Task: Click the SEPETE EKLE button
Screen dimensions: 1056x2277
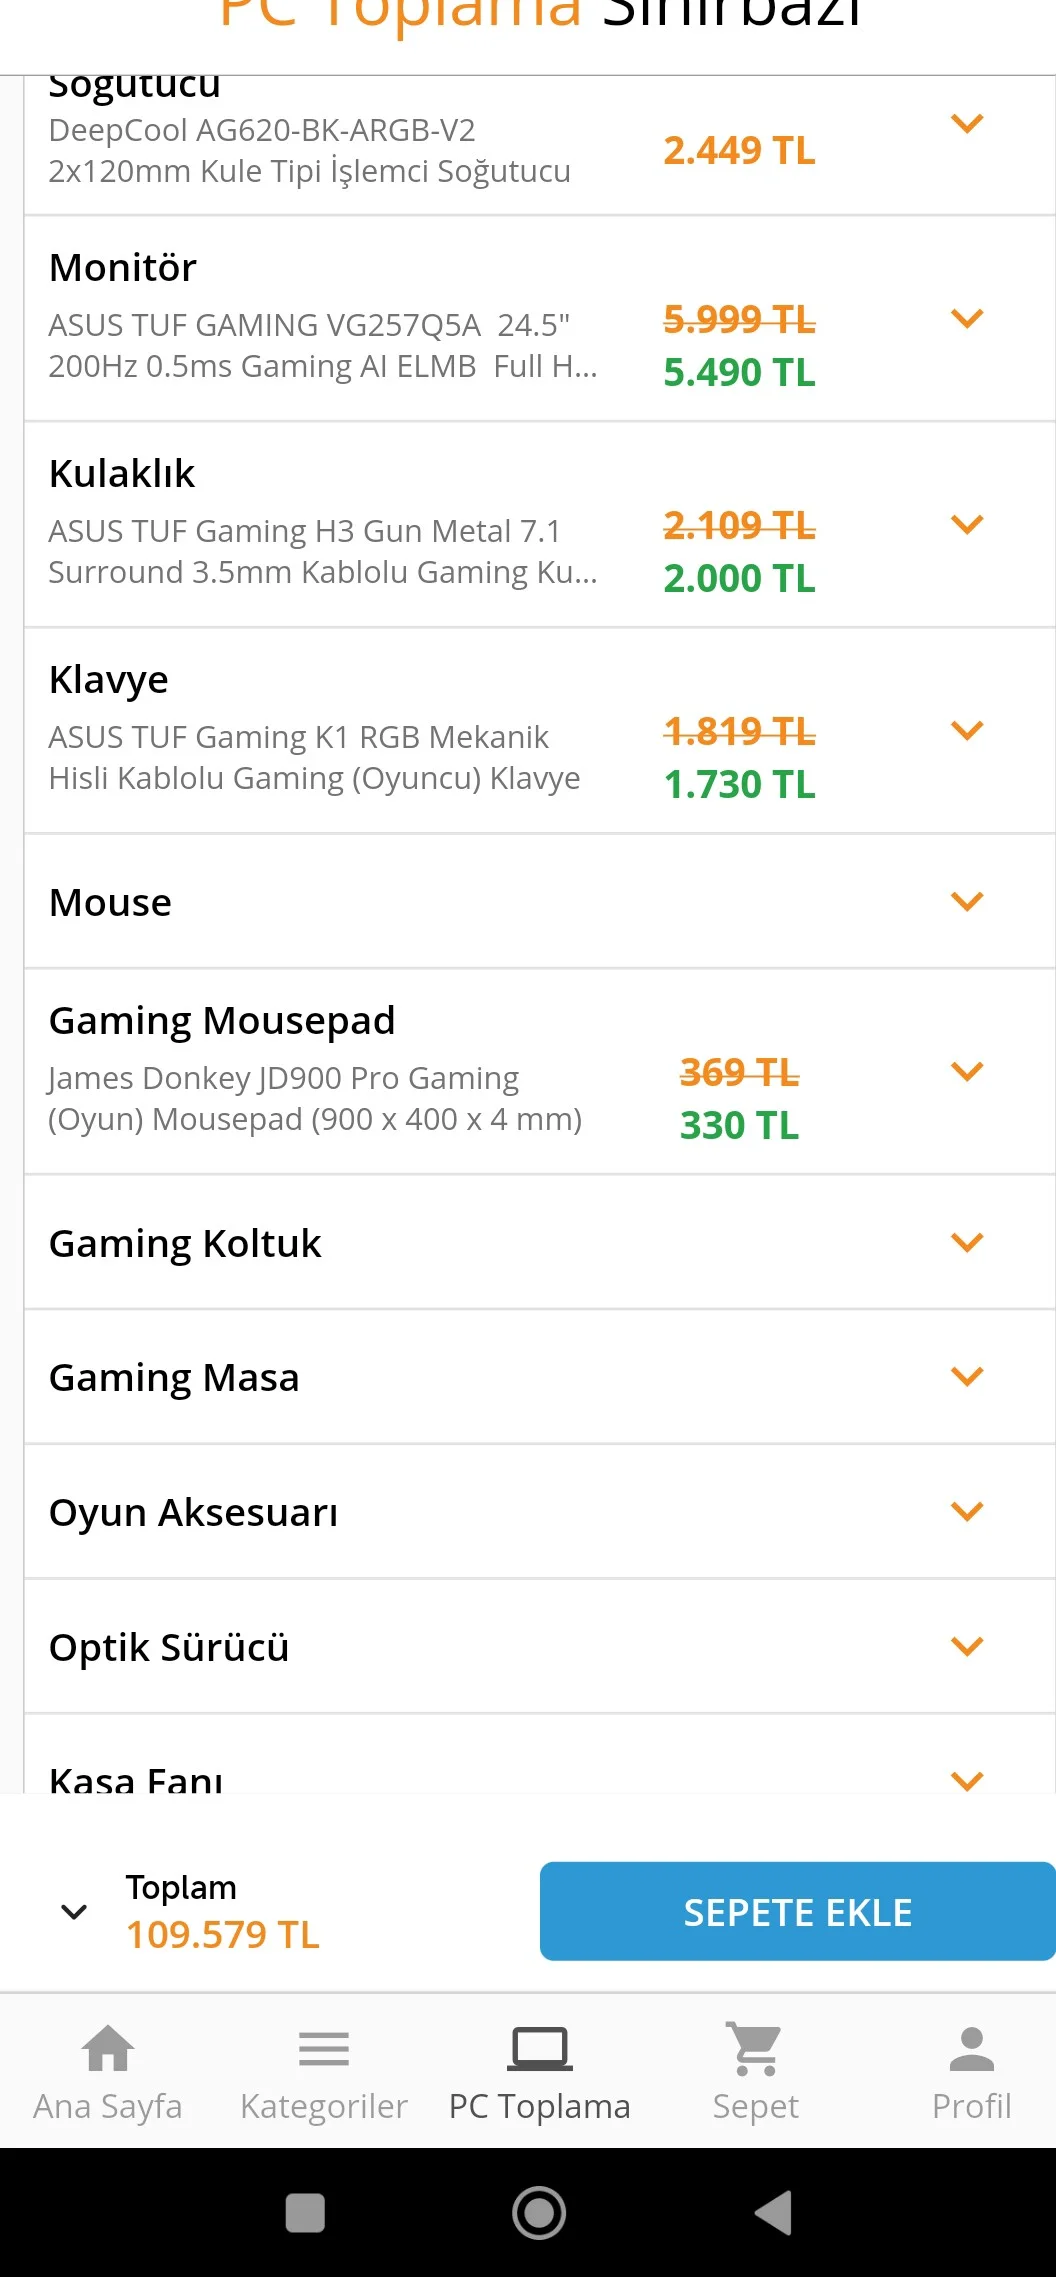Action: click(797, 1912)
